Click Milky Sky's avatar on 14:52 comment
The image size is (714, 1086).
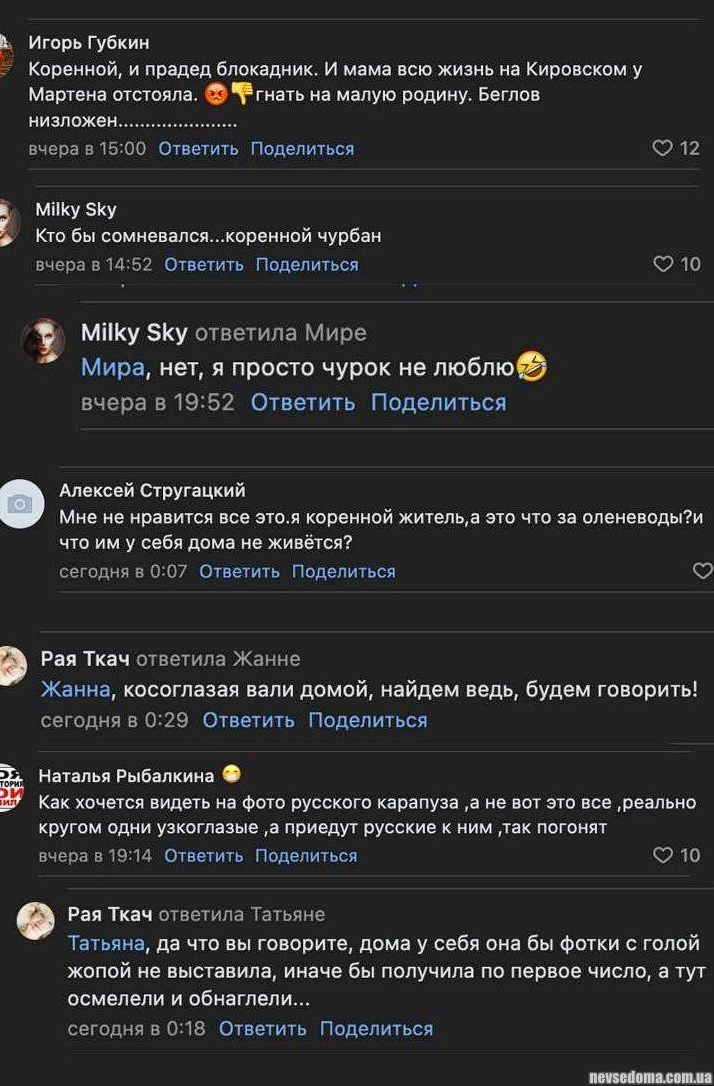coord(9,221)
